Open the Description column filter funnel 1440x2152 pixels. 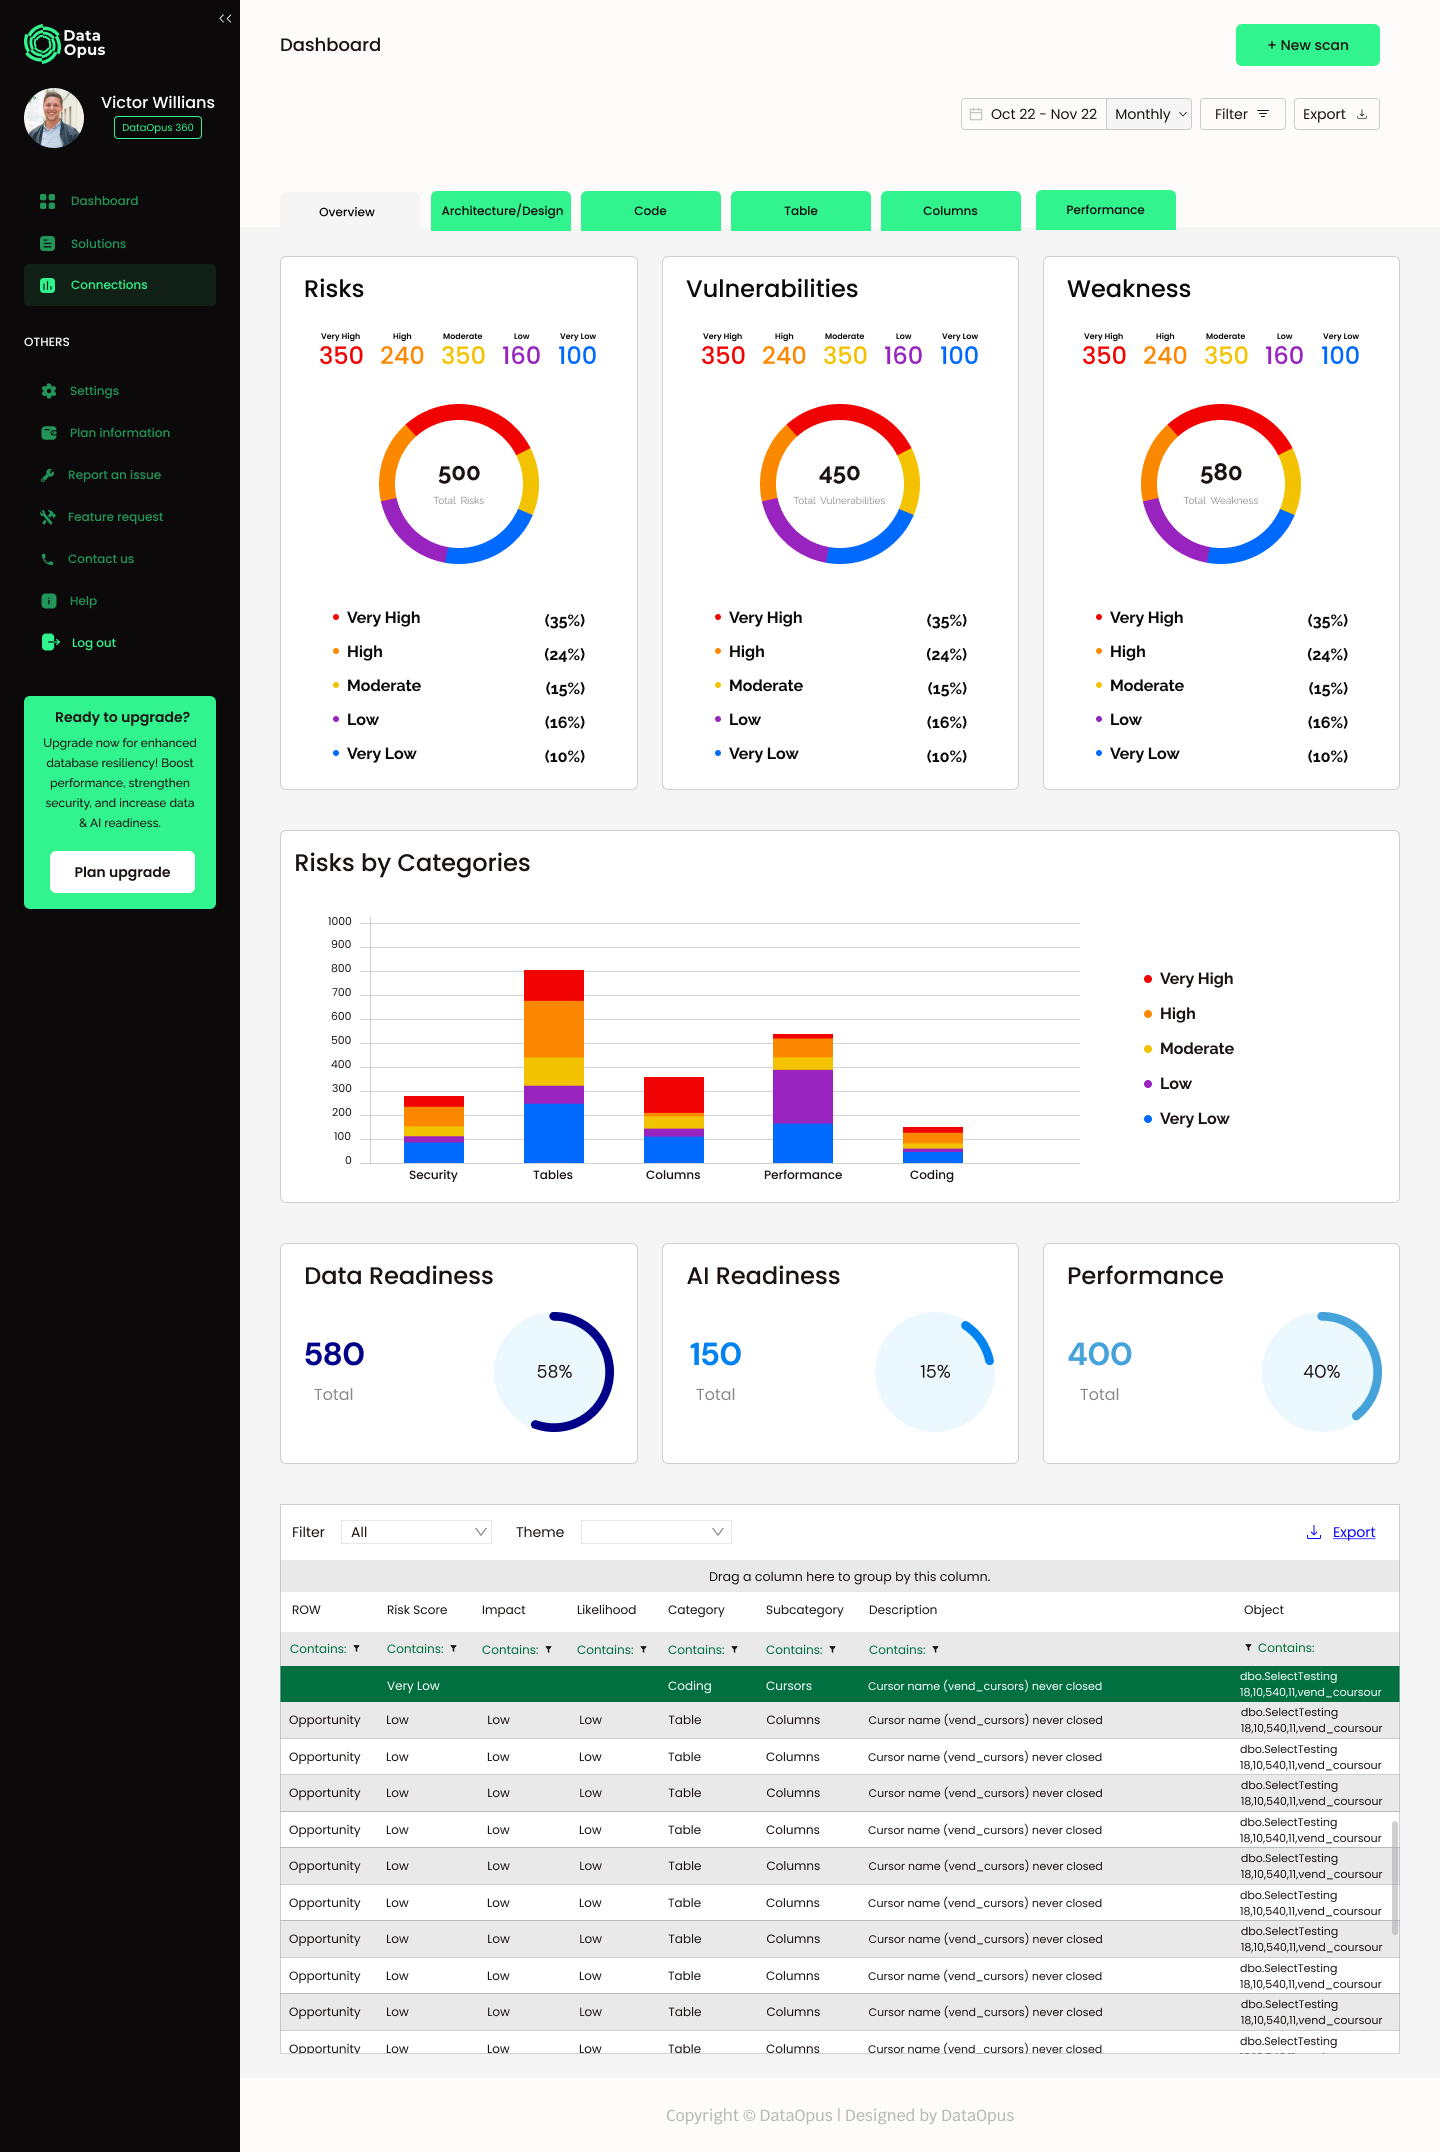pos(935,1650)
